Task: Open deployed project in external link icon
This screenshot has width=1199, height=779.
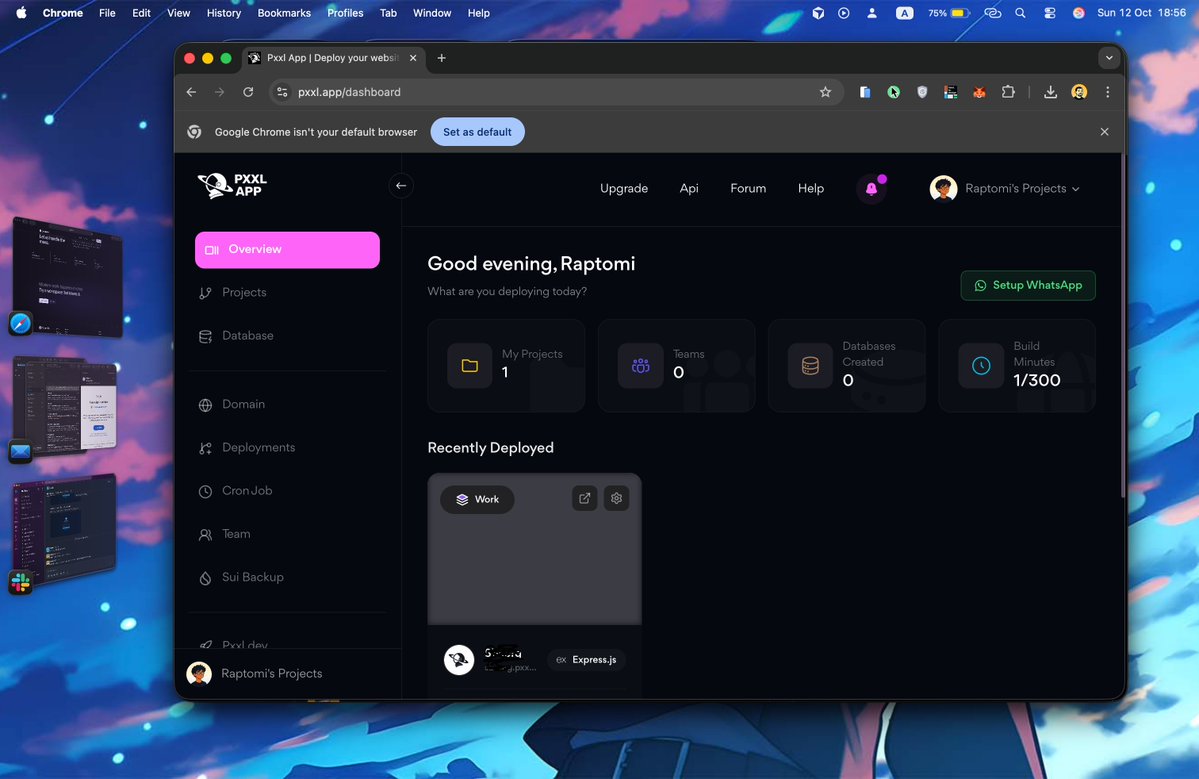Action: [584, 498]
